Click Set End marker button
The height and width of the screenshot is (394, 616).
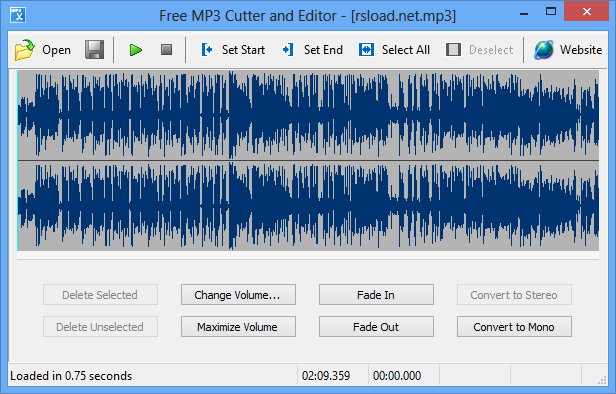tap(313, 50)
